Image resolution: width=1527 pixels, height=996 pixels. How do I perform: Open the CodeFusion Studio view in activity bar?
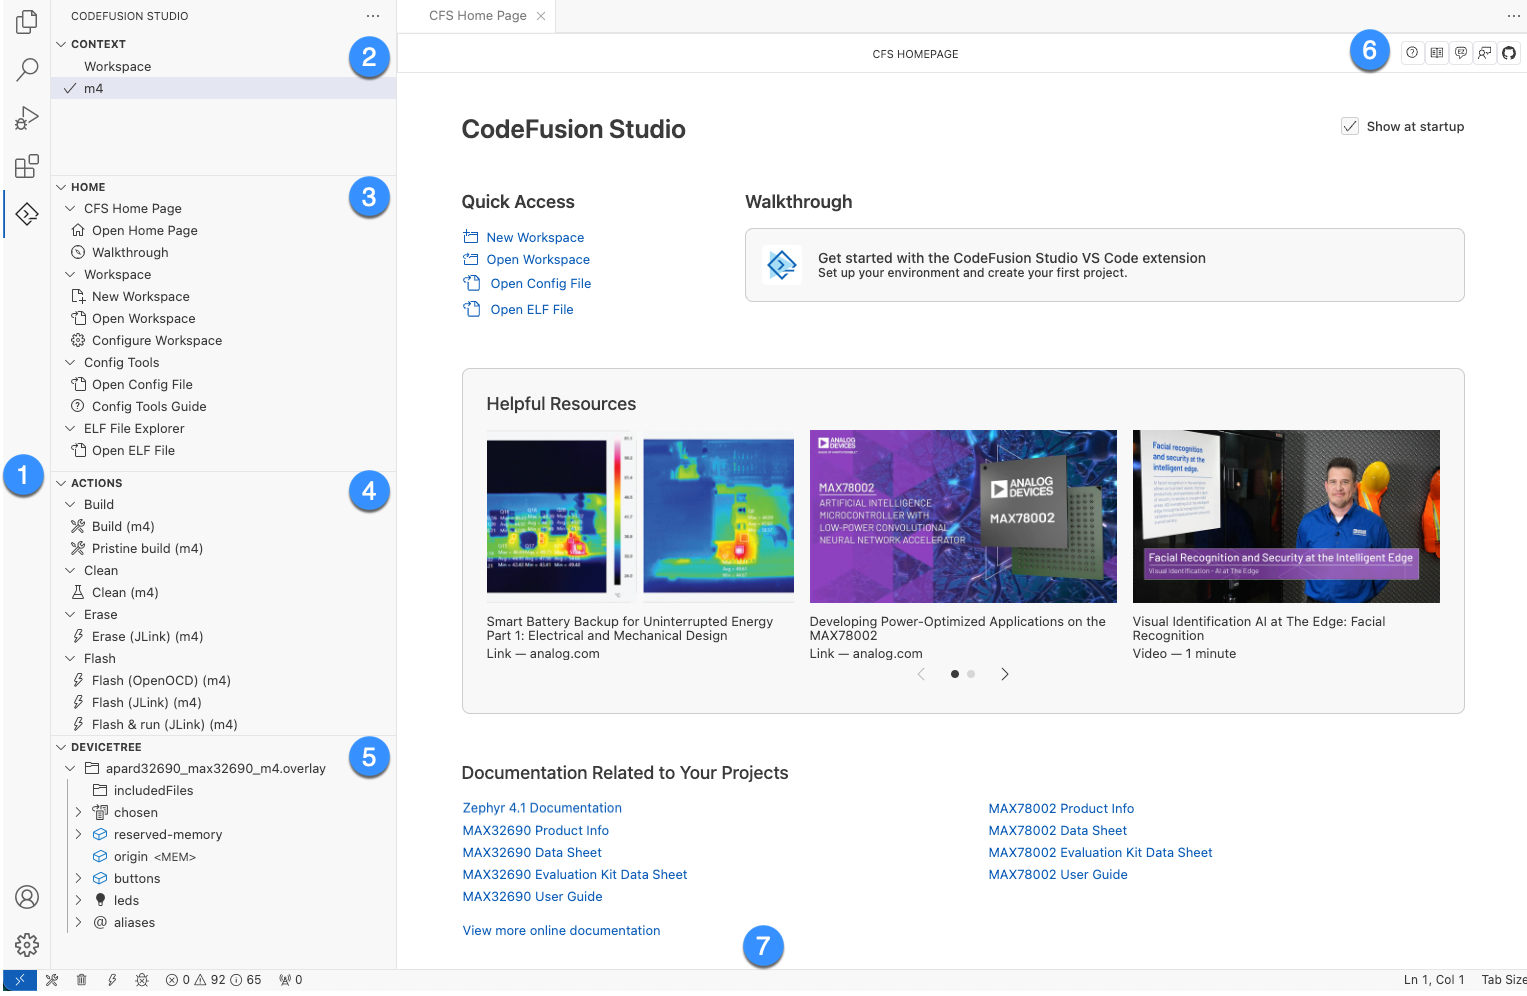pos(27,214)
